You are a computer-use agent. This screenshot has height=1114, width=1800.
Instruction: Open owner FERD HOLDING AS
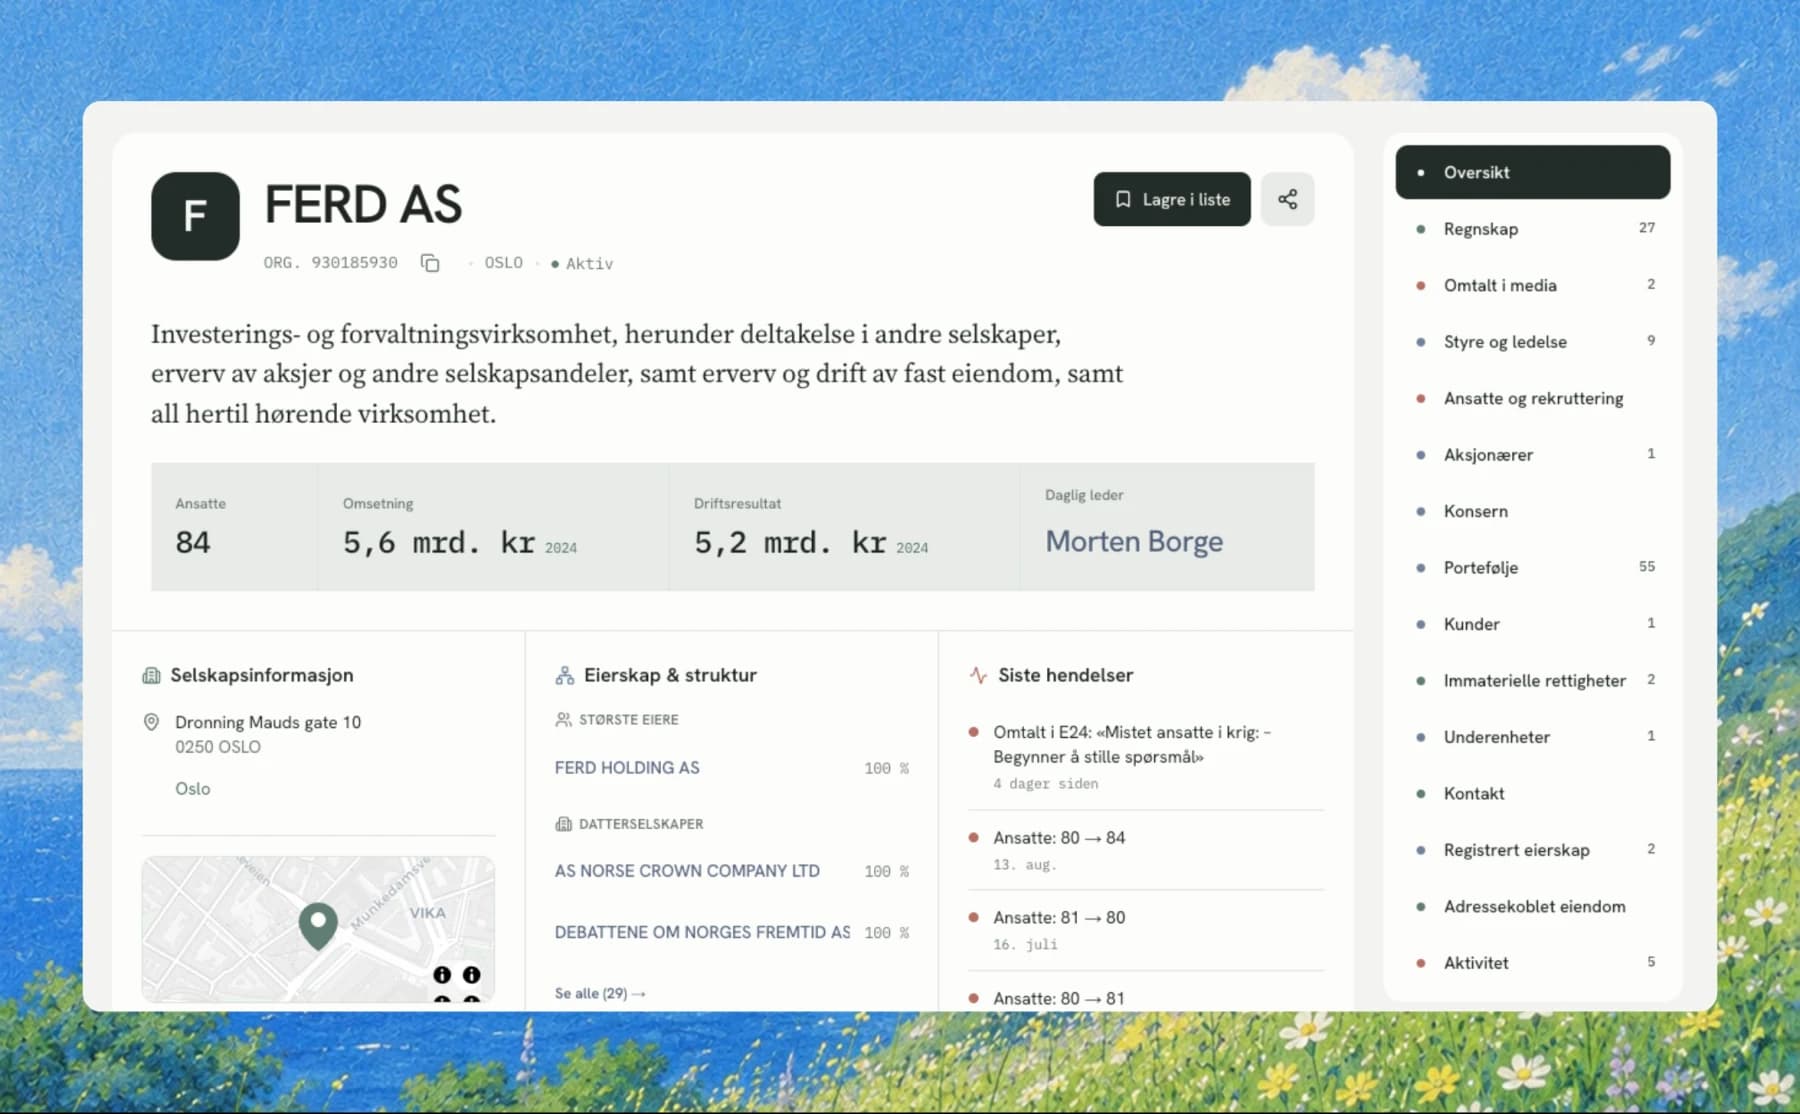click(627, 768)
